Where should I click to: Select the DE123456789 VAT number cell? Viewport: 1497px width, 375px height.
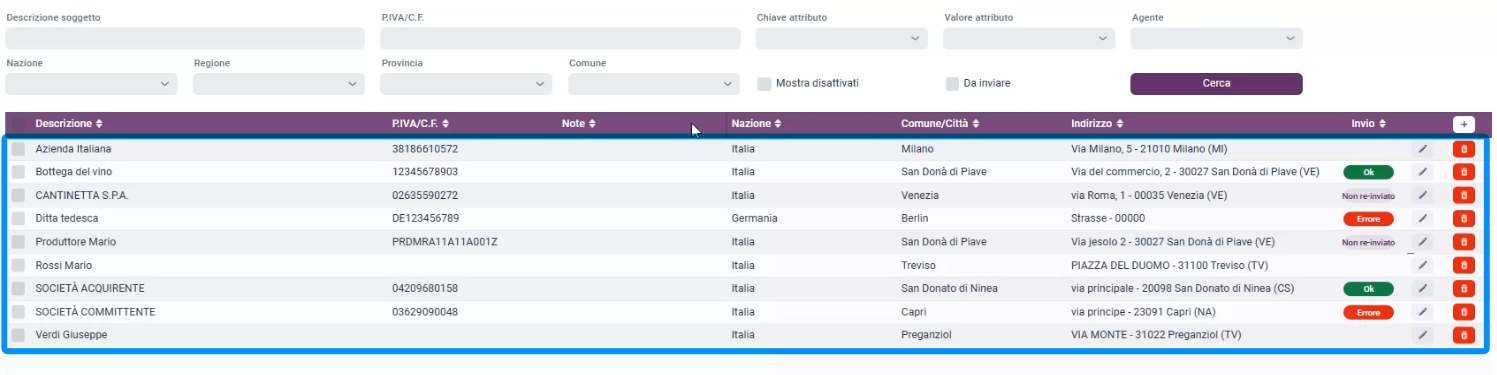[425, 218]
